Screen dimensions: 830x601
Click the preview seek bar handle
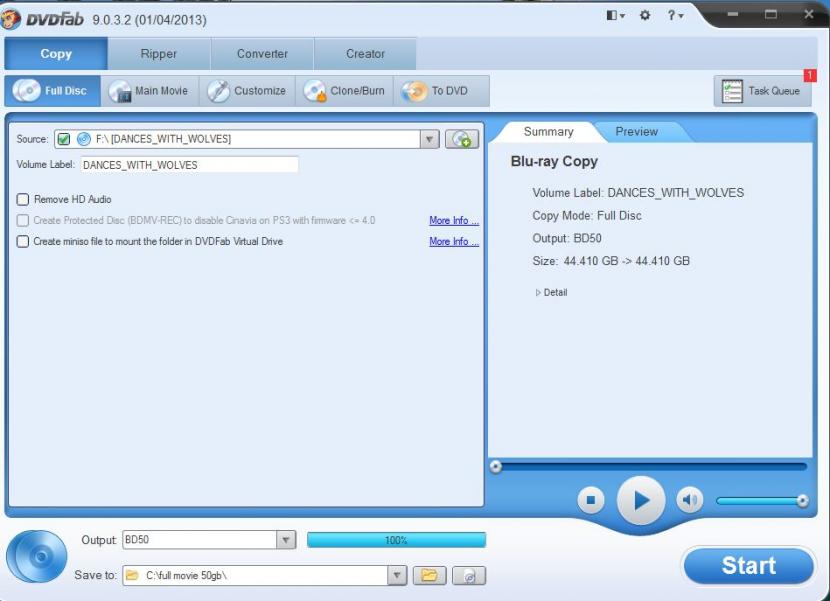point(495,467)
